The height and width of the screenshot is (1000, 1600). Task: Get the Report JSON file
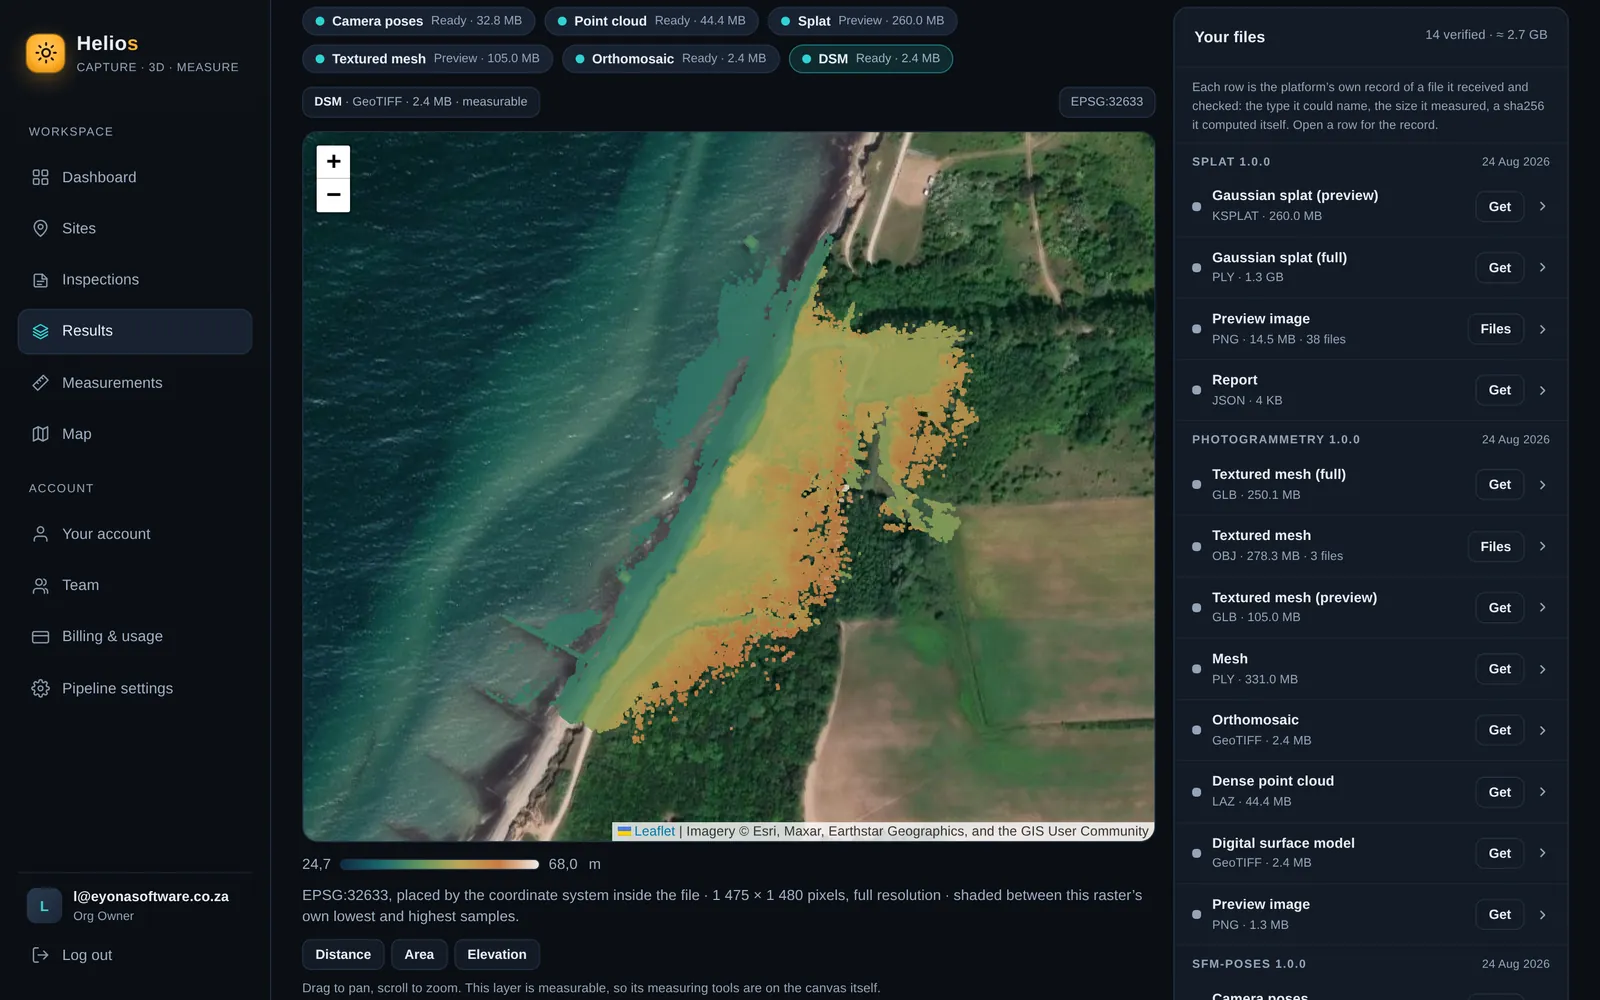pos(1499,391)
